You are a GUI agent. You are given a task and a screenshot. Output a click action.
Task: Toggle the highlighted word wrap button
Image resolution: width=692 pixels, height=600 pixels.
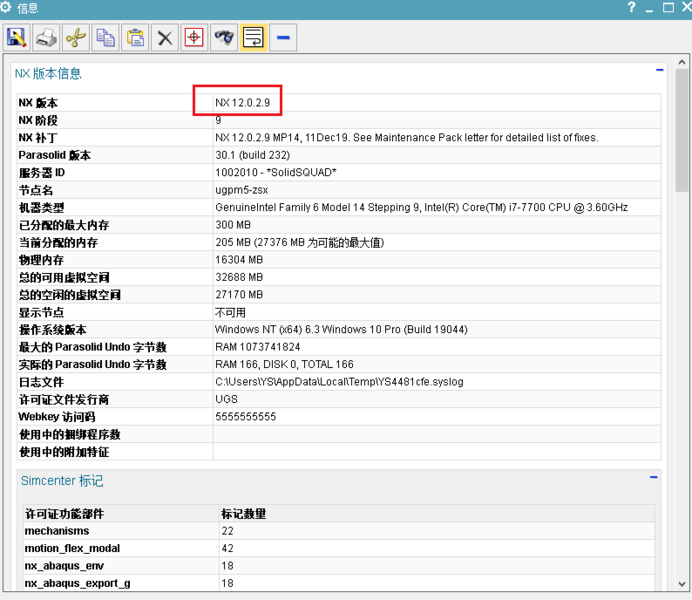coord(253,38)
